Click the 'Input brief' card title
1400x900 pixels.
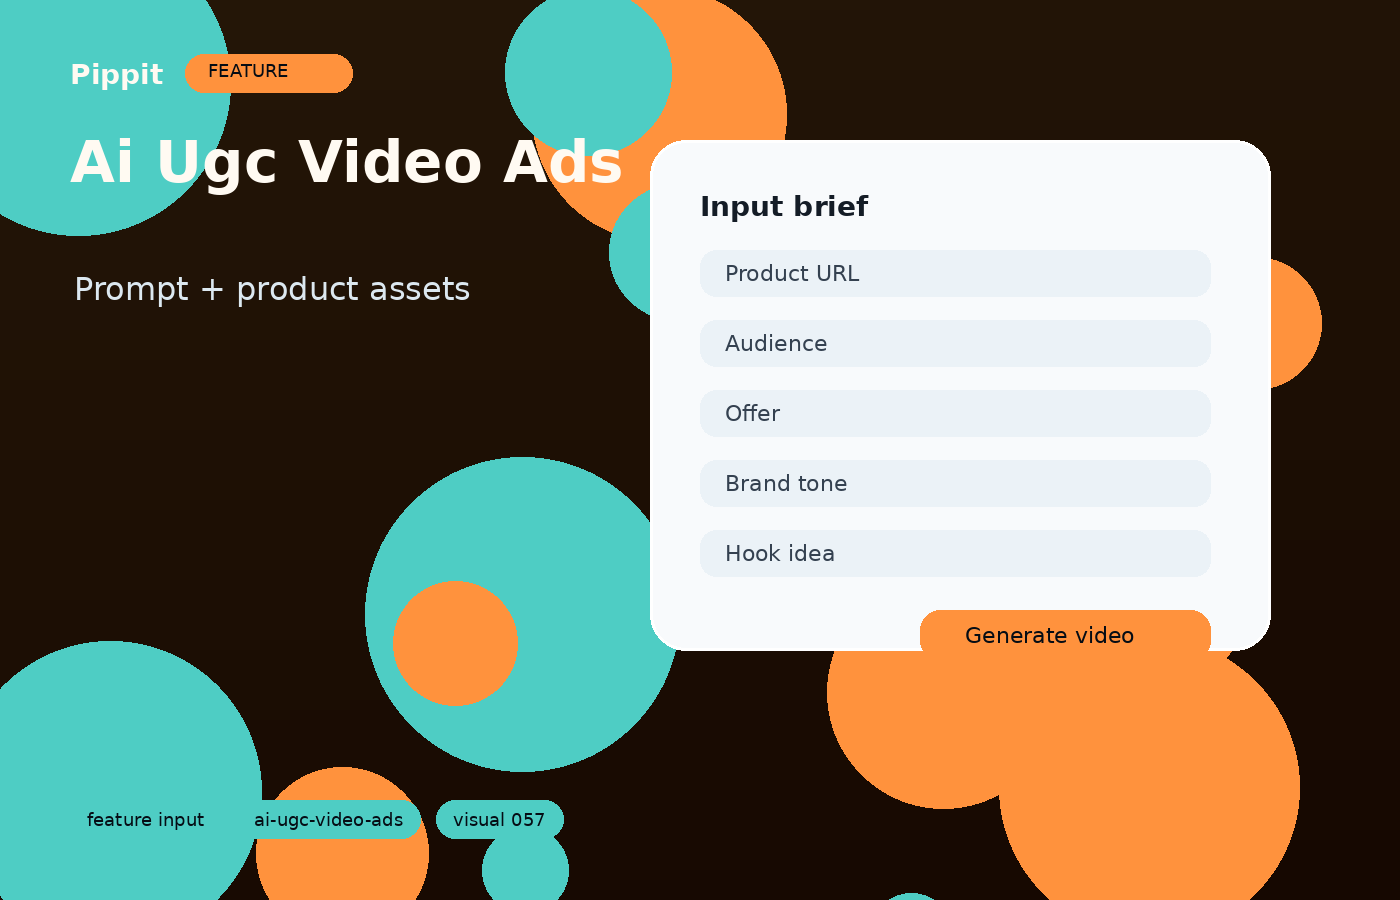(784, 206)
